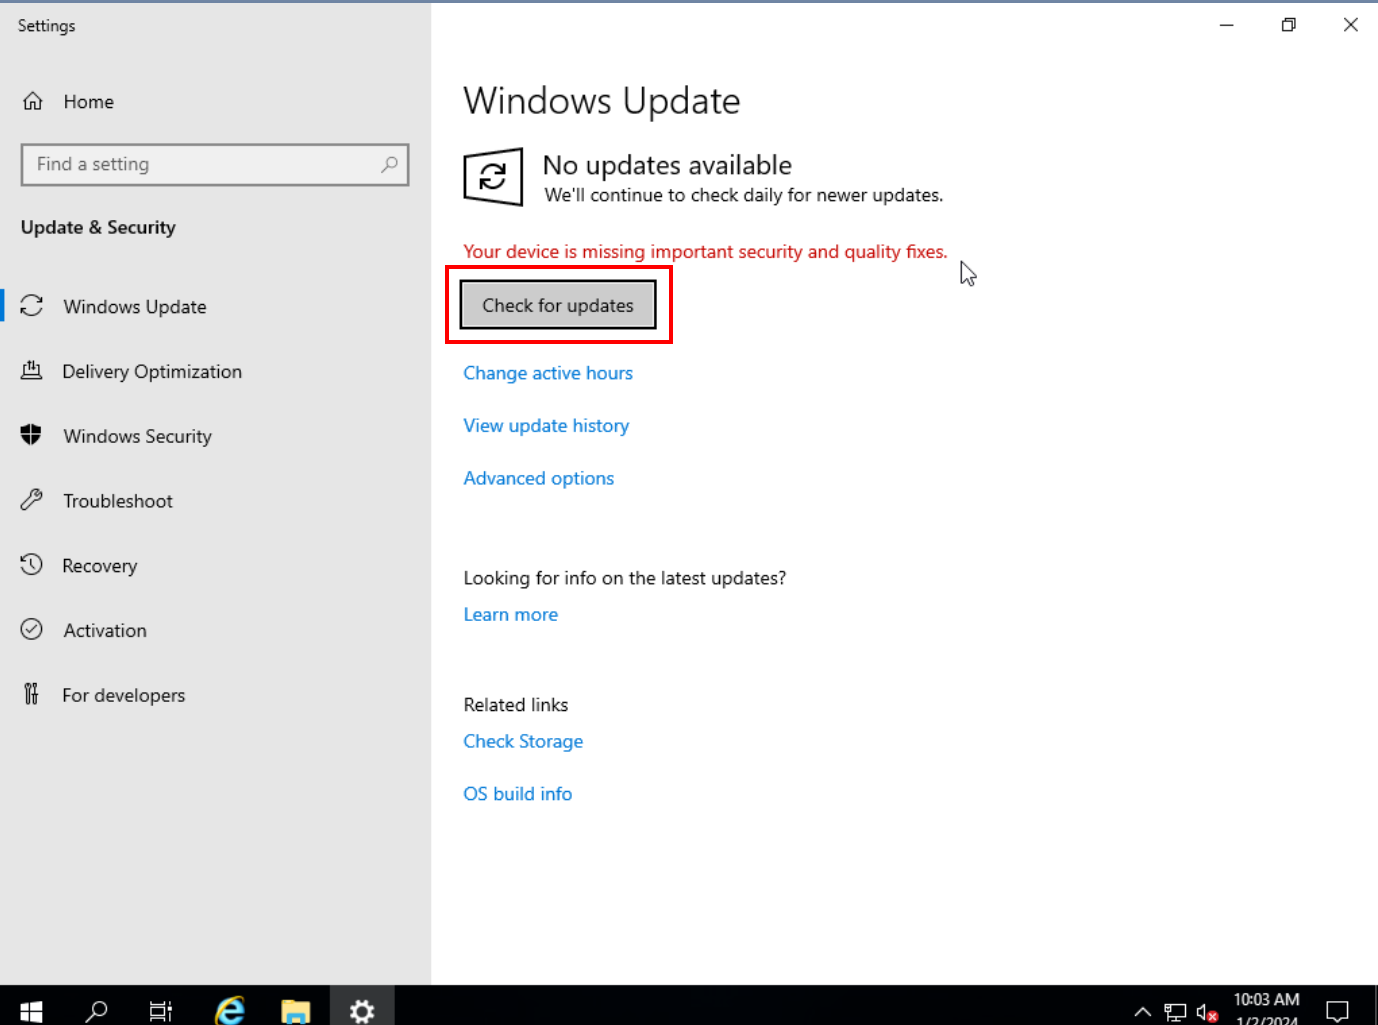Open Change active hours link
The width and height of the screenshot is (1378, 1025).
pos(547,373)
